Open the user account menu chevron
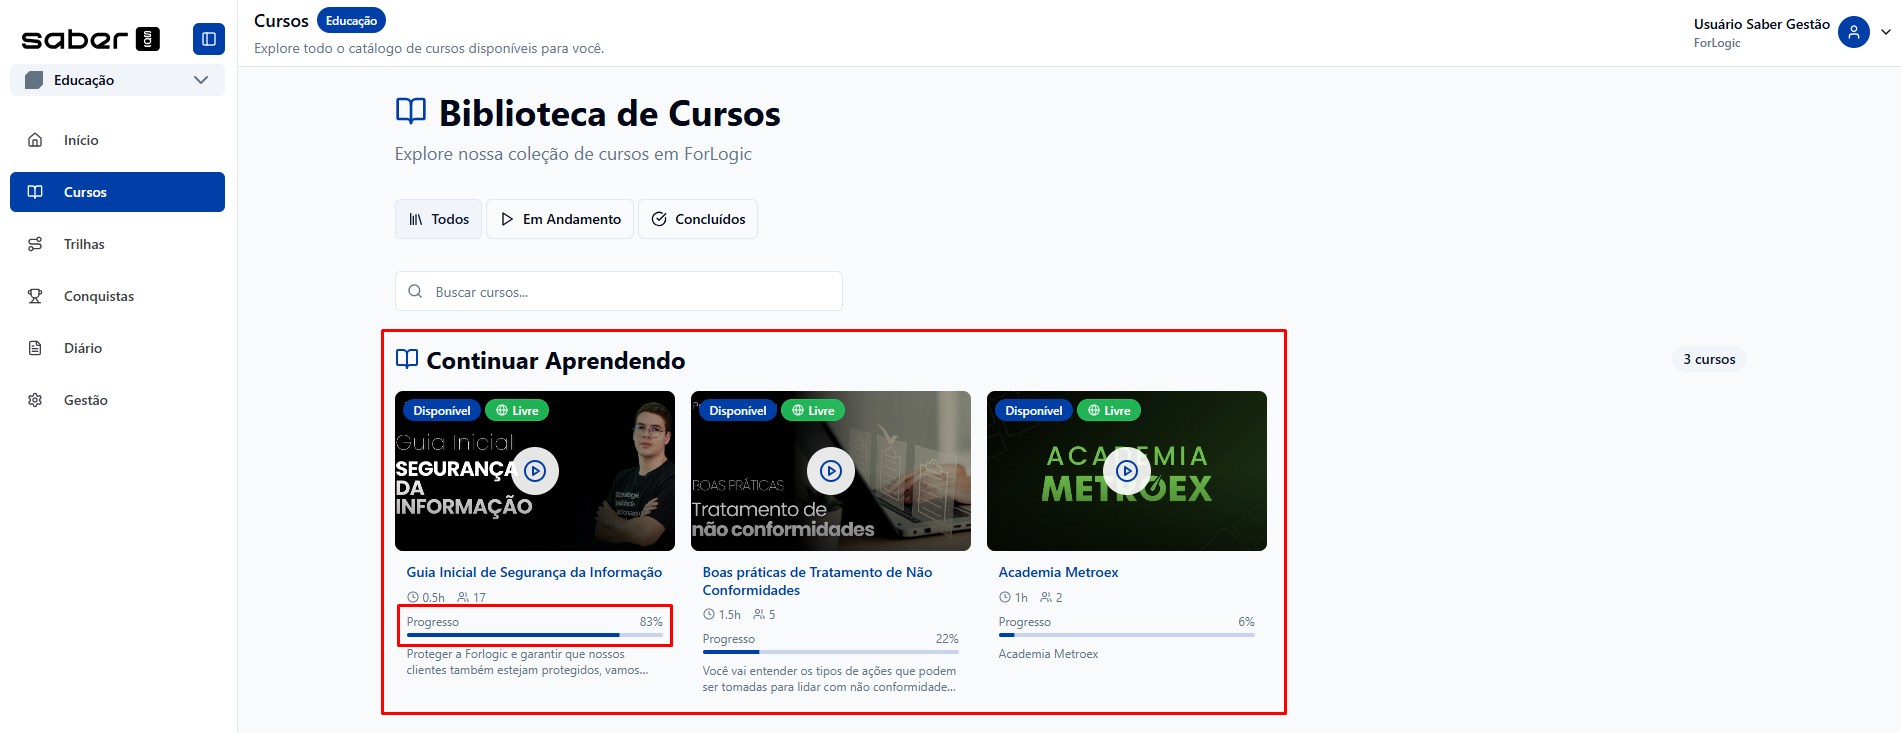 1885,32
